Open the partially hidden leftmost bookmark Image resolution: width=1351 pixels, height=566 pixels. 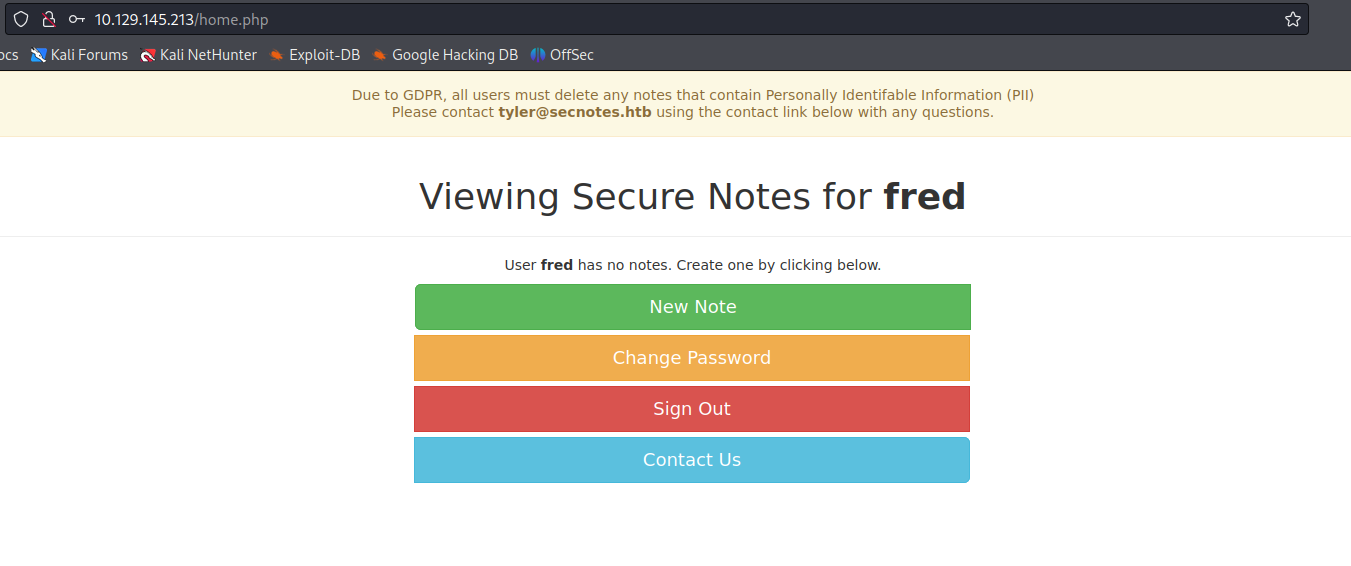[9, 55]
